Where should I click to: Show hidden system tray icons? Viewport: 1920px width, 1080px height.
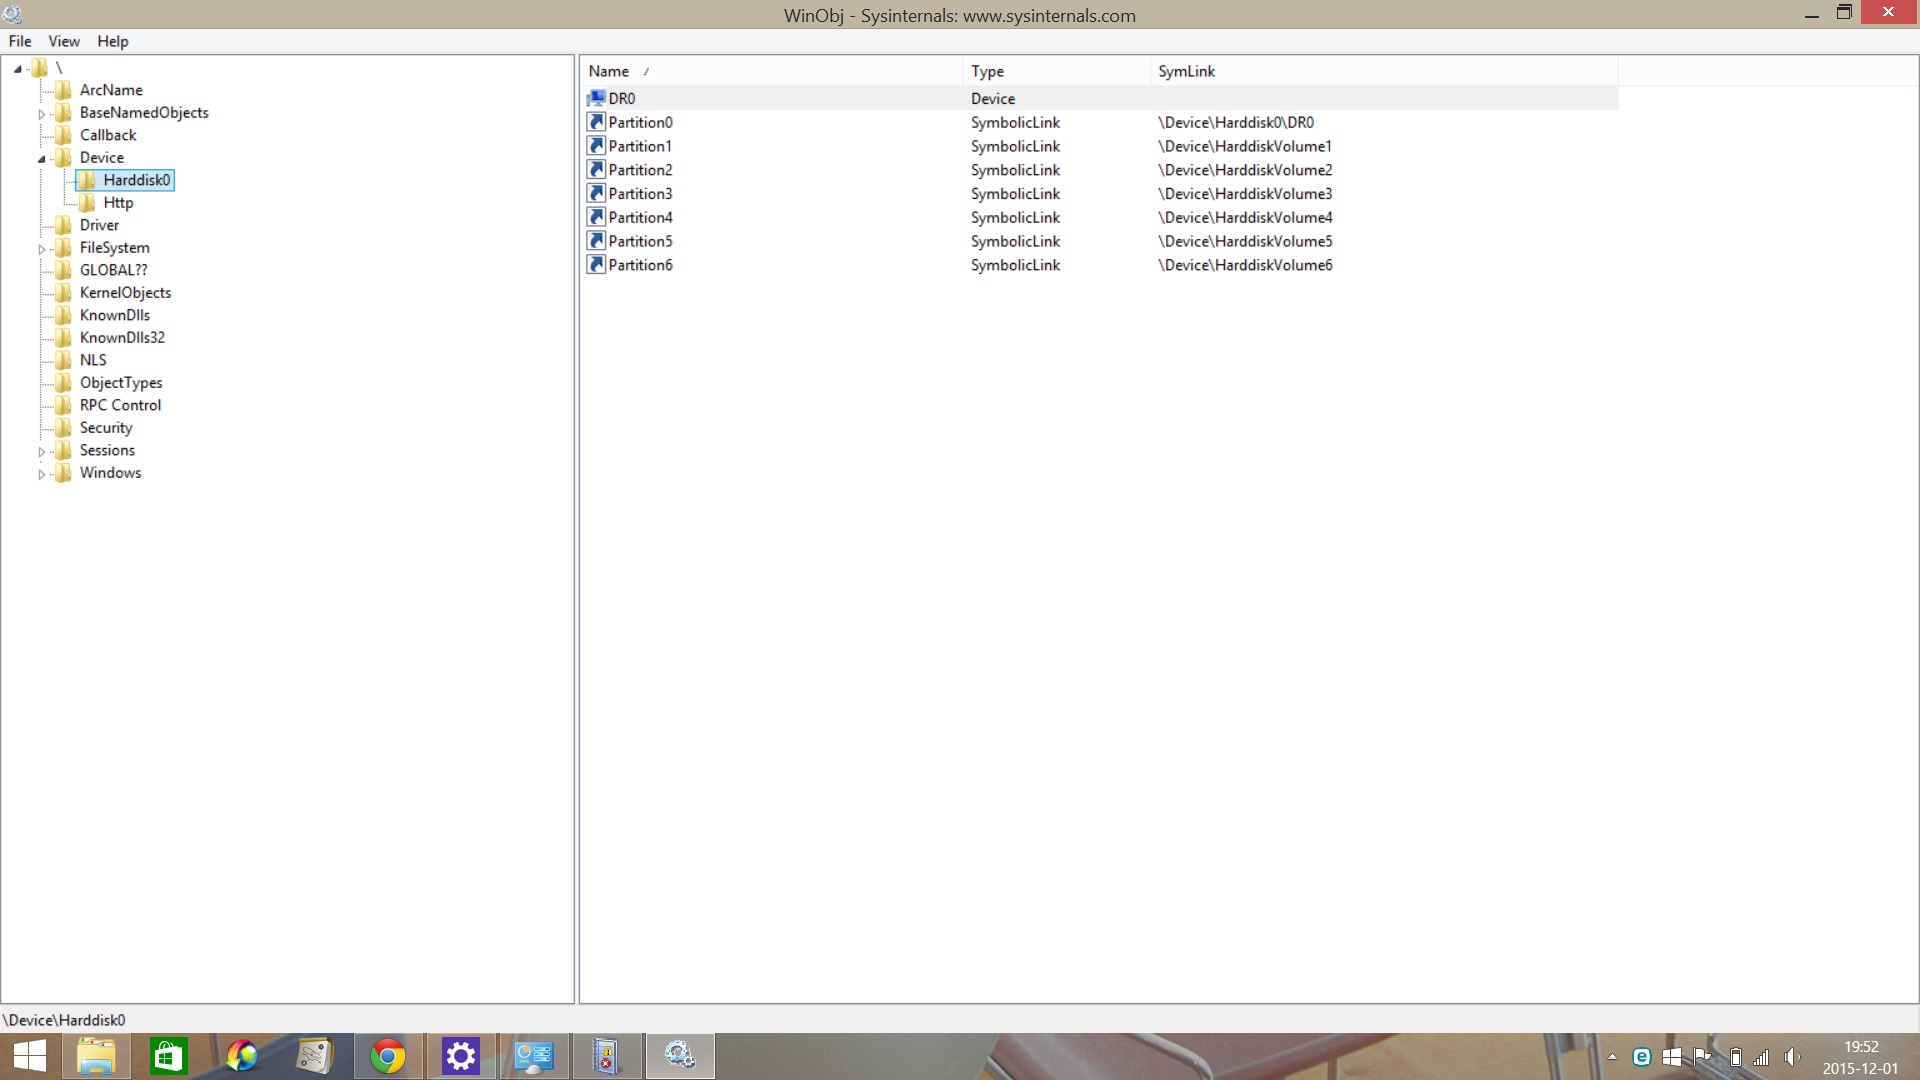point(1612,1057)
